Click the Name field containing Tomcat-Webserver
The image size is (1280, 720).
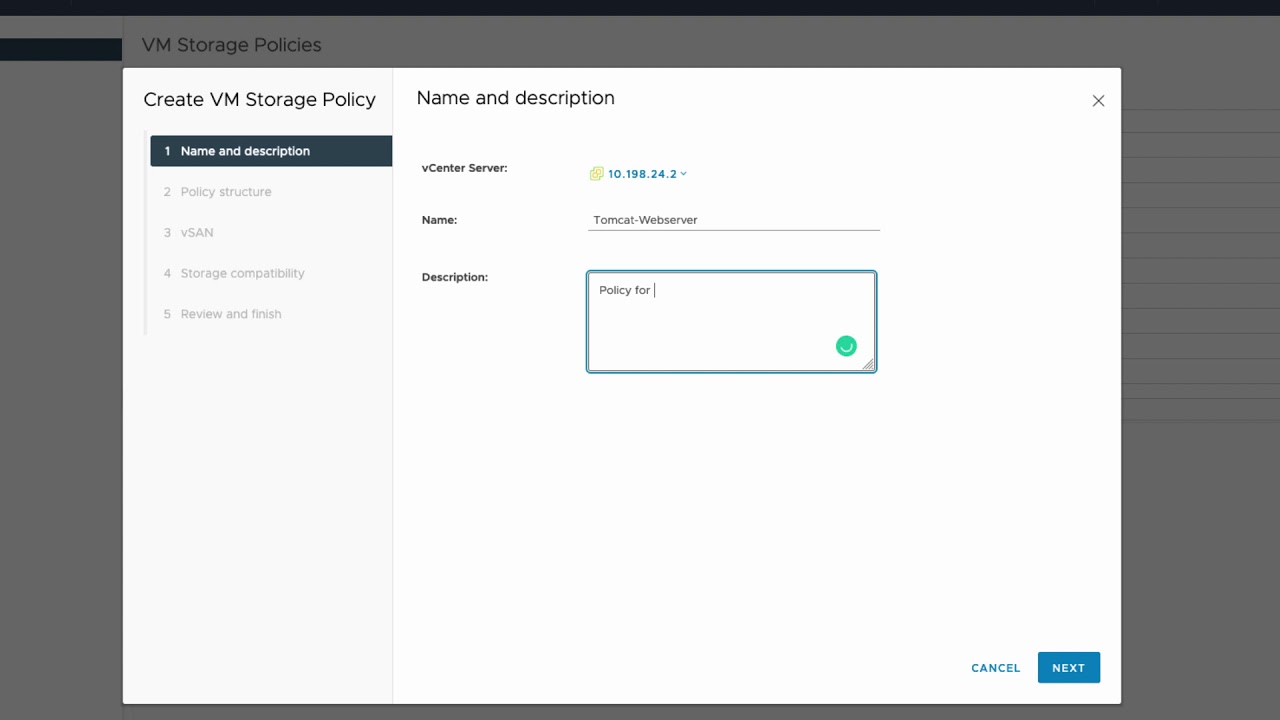point(734,220)
